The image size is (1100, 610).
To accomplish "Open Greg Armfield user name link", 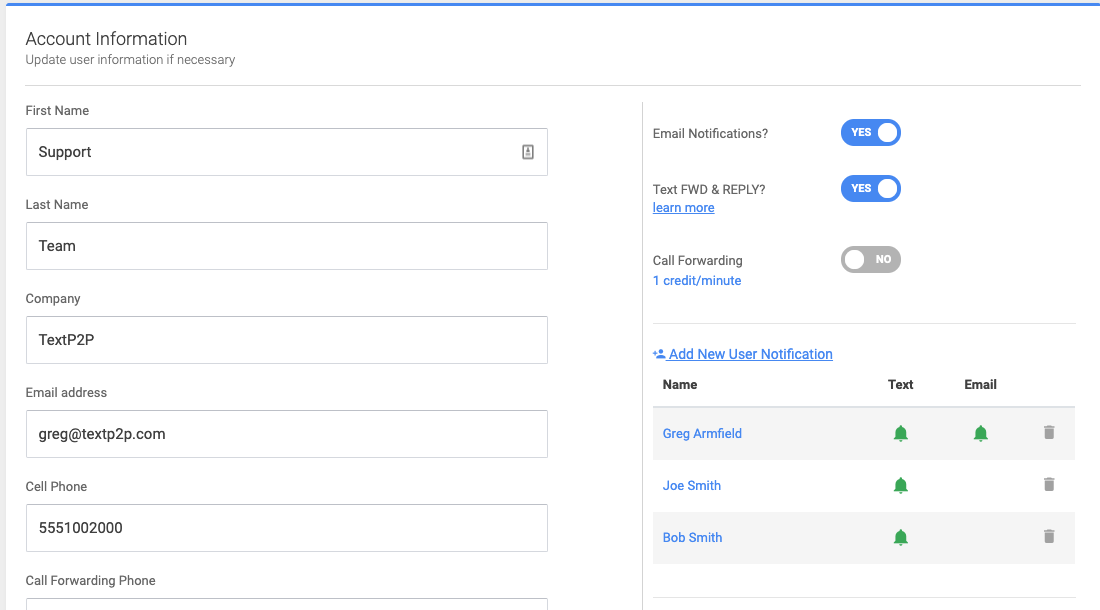I will pos(702,433).
